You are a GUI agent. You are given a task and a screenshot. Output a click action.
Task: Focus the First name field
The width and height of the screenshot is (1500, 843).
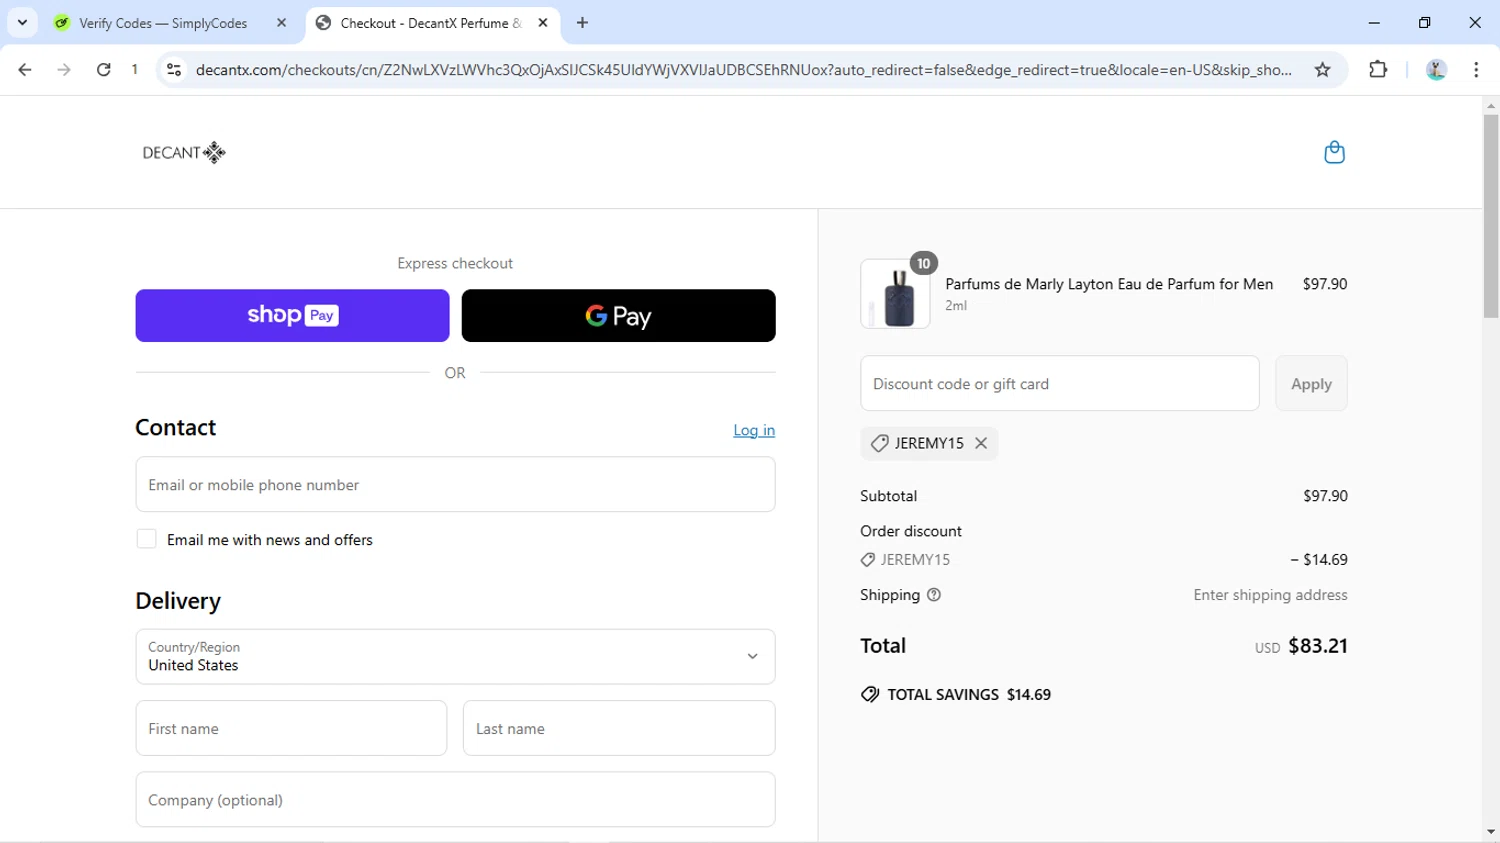[x=291, y=728]
